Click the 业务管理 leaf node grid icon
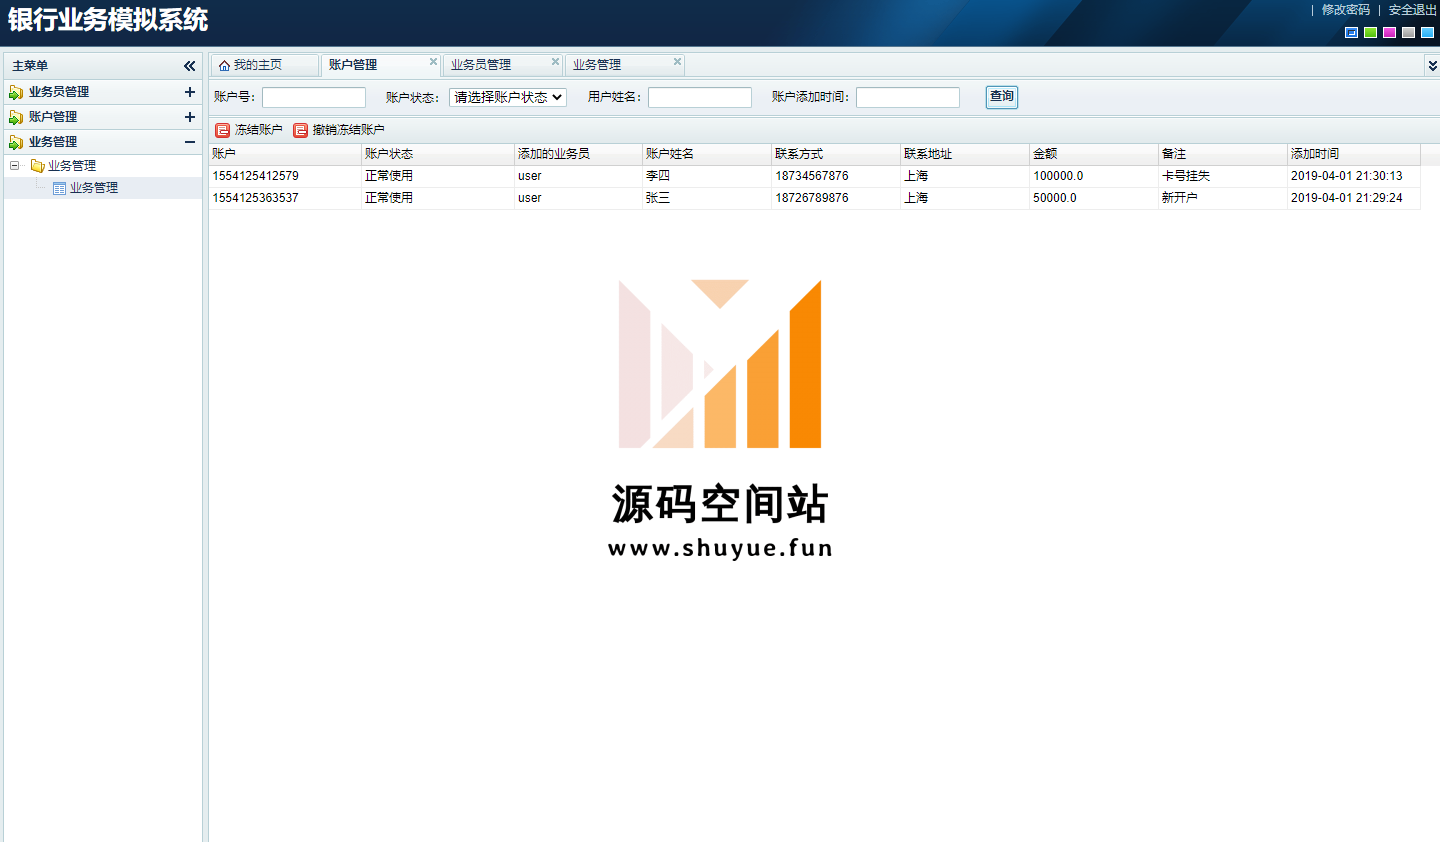Screen dimensions: 1440x842 59,188
